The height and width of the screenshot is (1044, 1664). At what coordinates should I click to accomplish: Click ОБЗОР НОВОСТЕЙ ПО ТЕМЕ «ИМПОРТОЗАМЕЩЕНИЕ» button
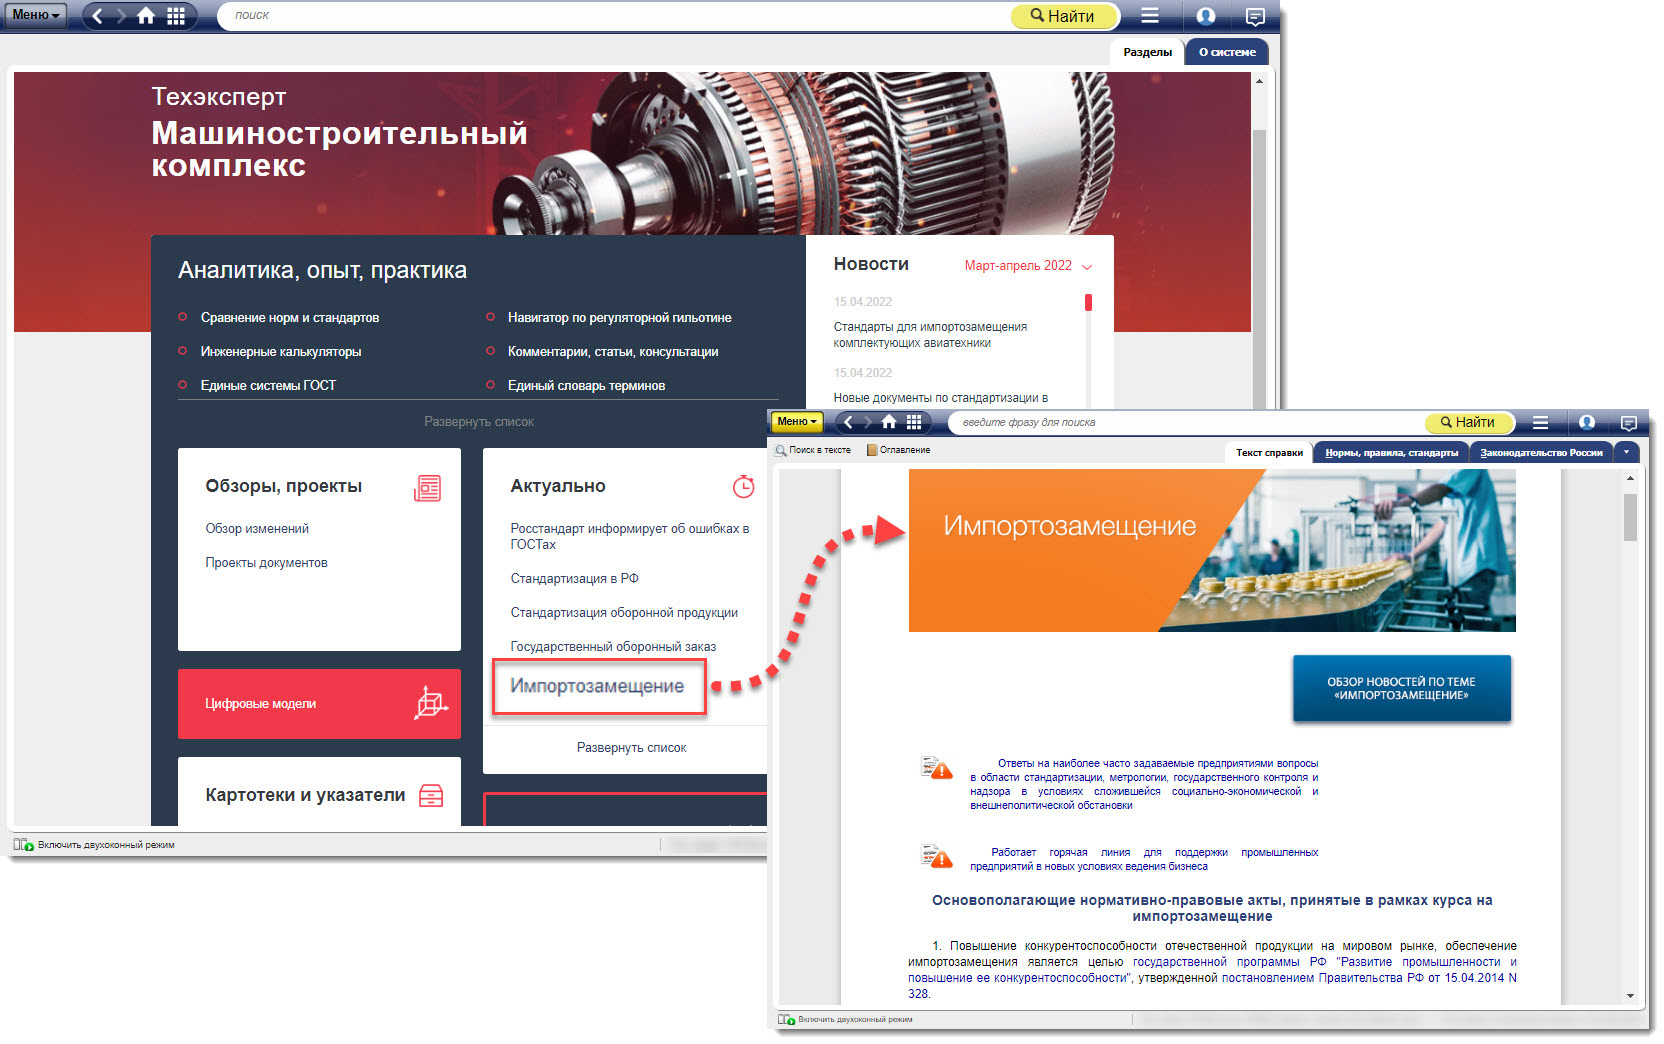(1401, 688)
